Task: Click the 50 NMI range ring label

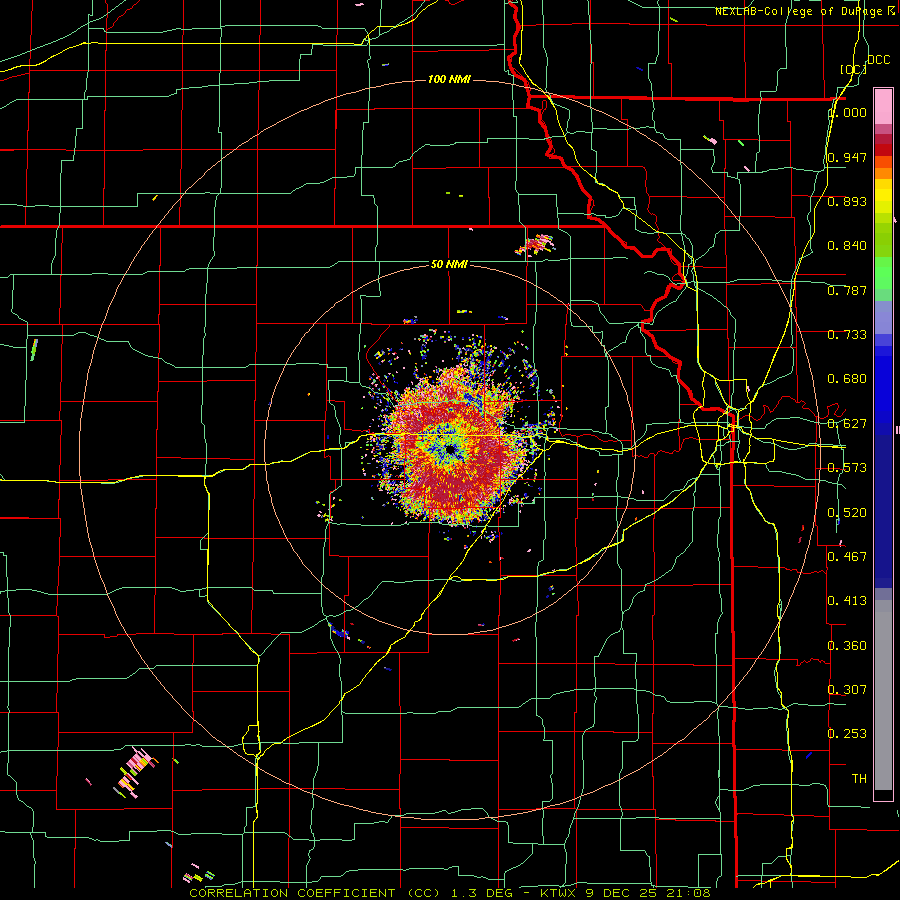Action: coord(449,264)
